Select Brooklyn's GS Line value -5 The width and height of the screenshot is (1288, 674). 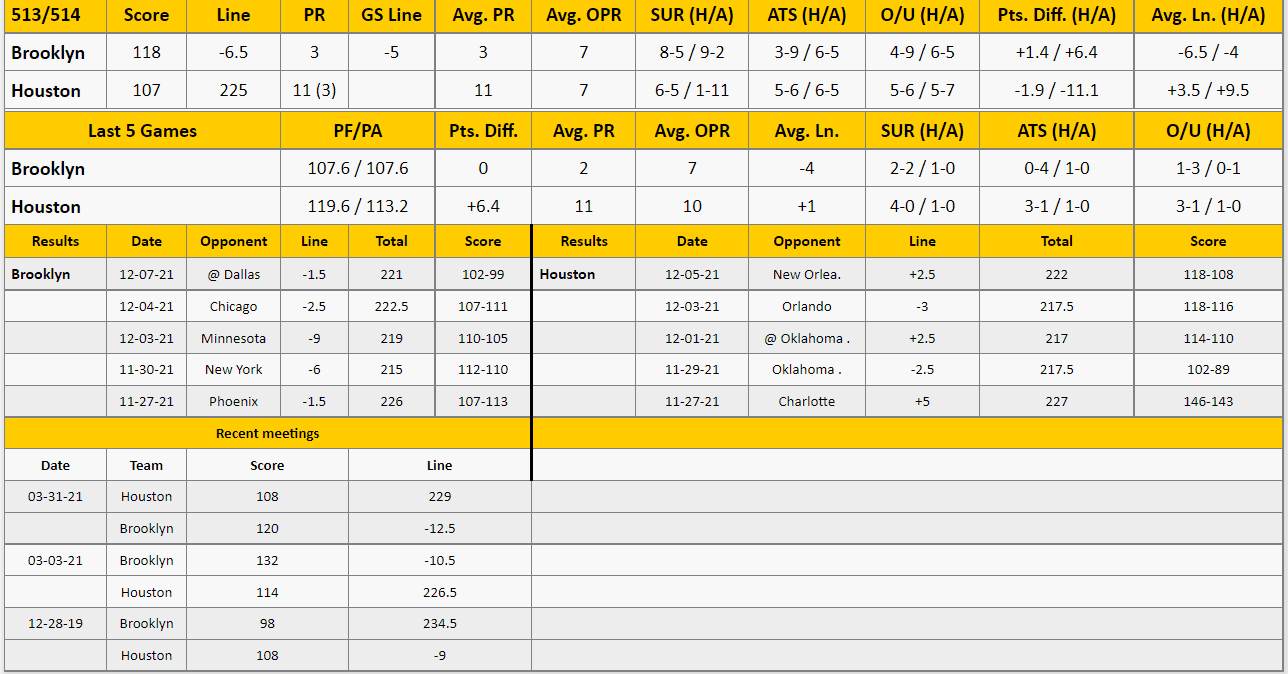[x=391, y=52]
